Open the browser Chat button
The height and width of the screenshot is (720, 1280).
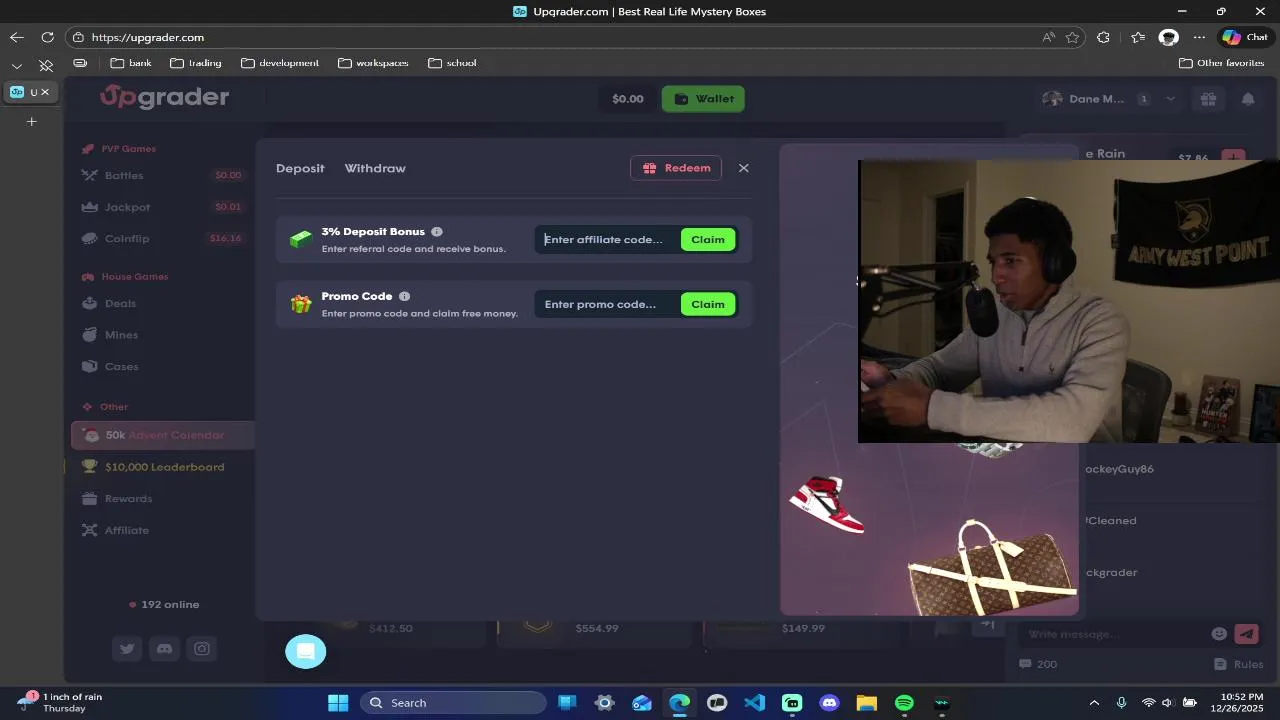pyautogui.click(x=1245, y=37)
